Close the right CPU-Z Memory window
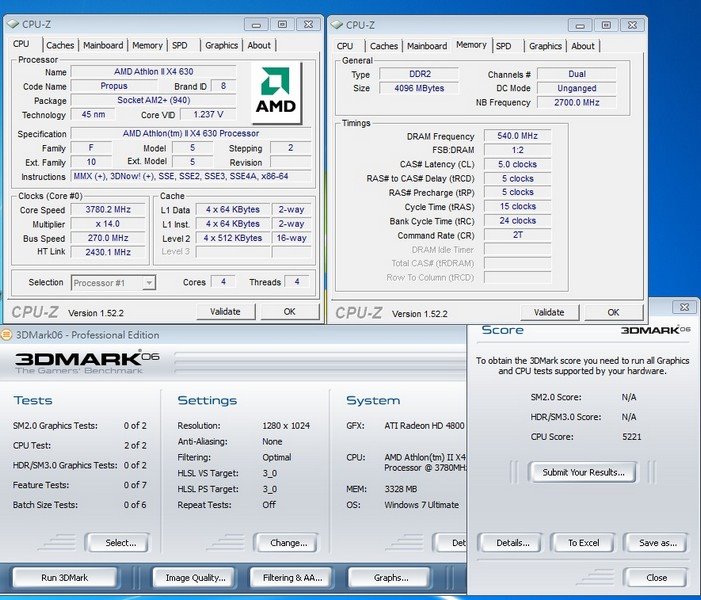701x600 pixels. [x=632, y=25]
